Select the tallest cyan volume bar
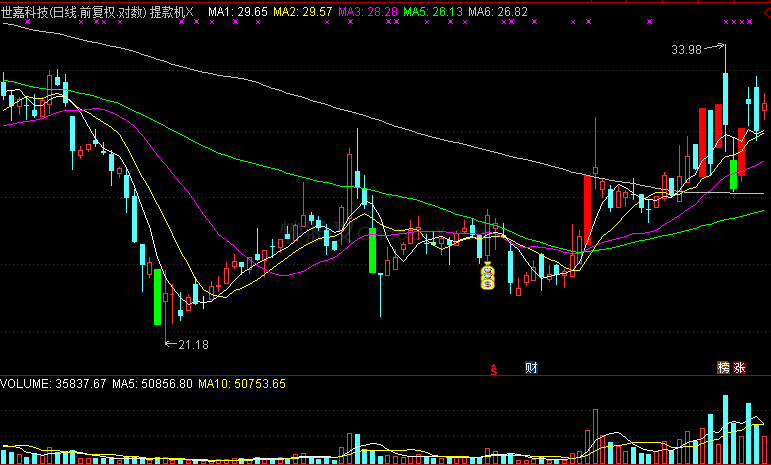Image resolution: width=771 pixels, height=465 pixels. (x=725, y=430)
